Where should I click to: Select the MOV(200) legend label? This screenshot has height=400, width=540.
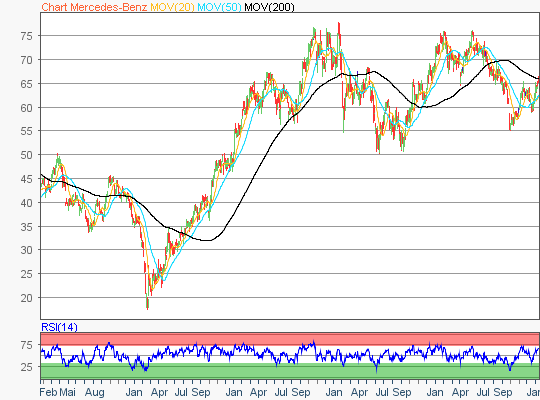click(x=269, y=7)
